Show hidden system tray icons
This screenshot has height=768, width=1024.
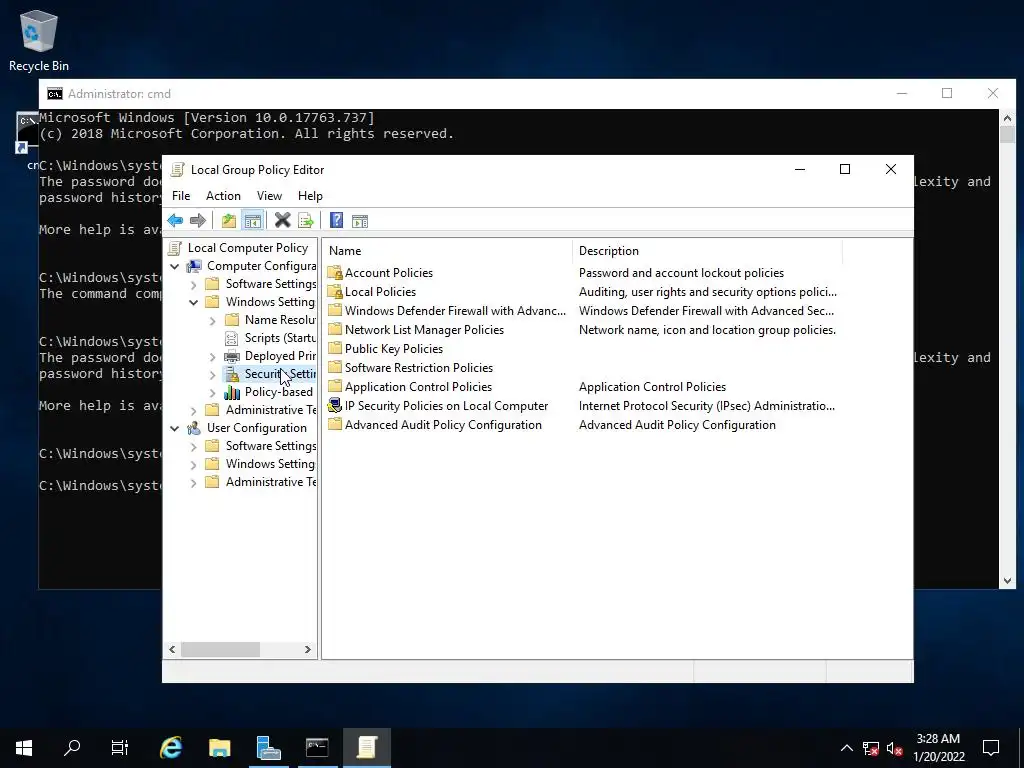point(846,748)
